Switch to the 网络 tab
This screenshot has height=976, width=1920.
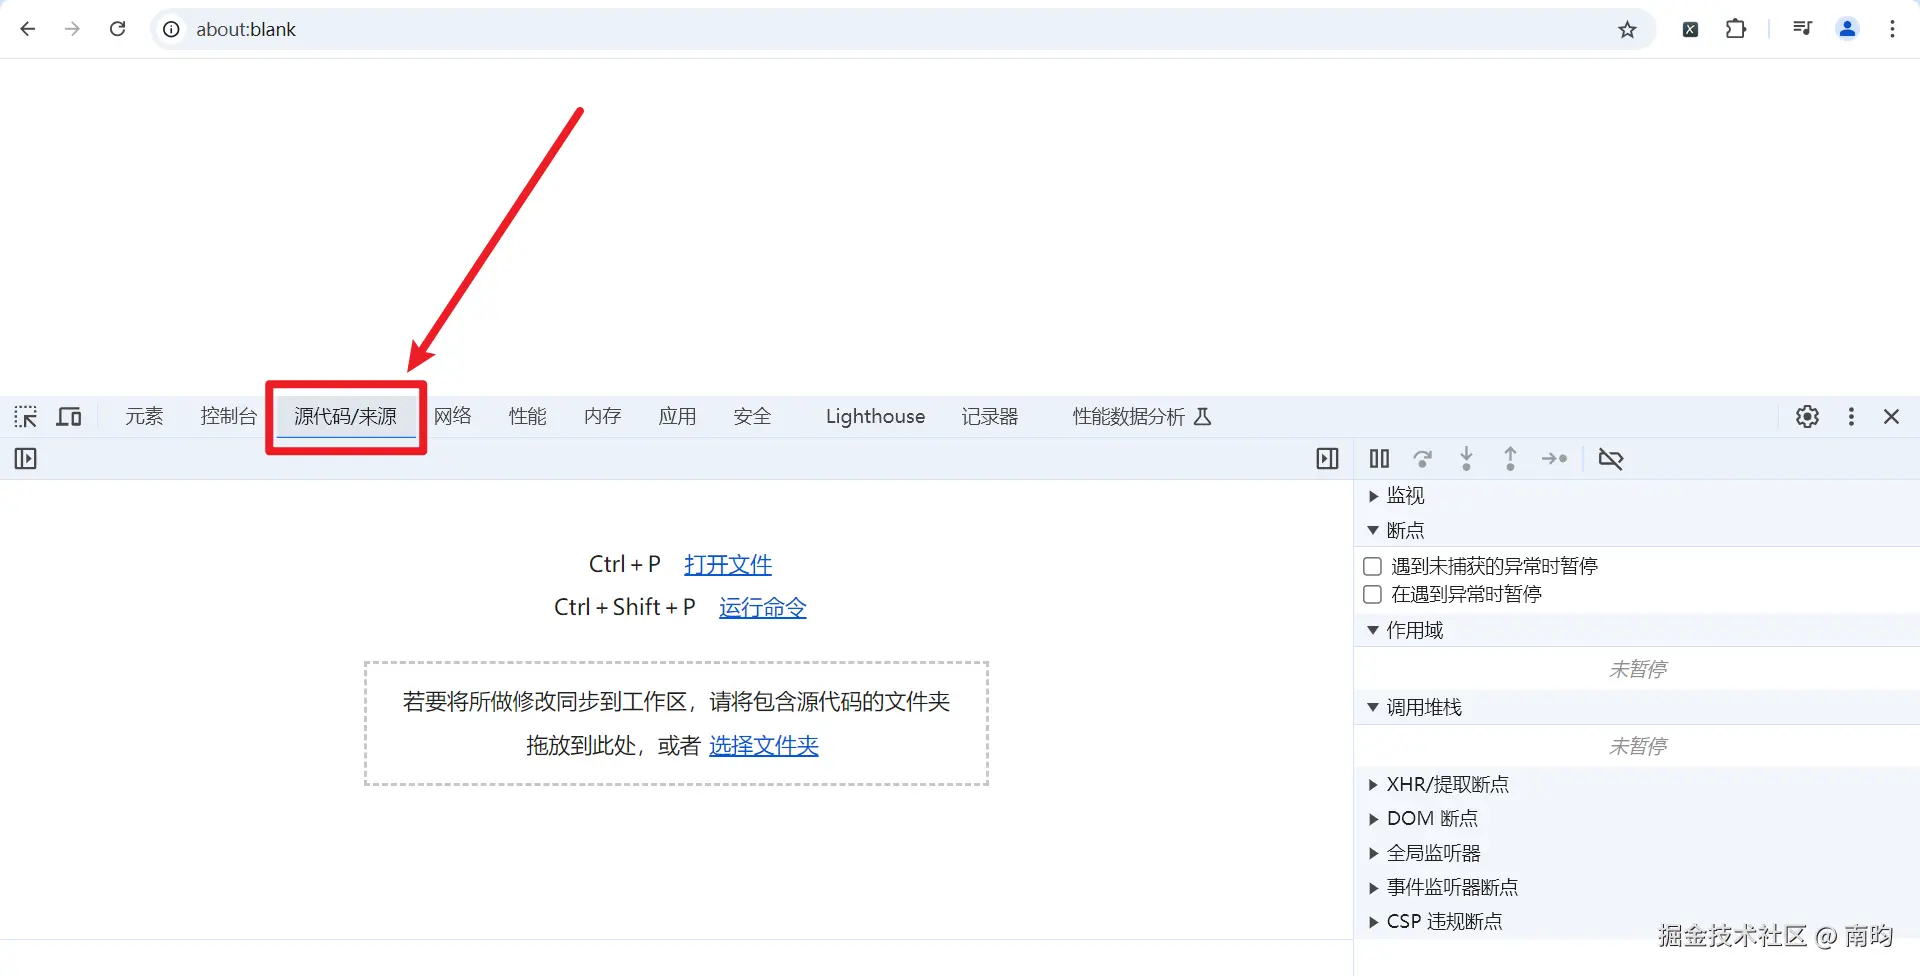pos(452,416)
